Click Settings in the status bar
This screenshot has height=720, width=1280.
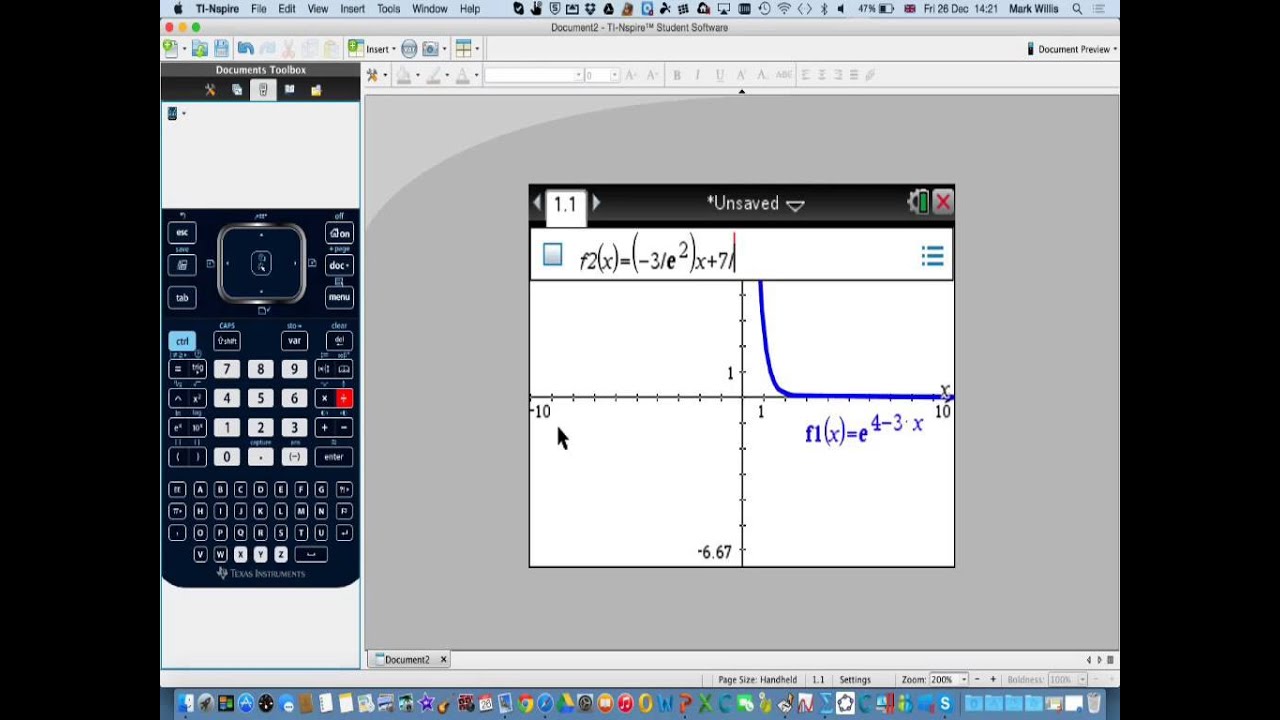(x=855, y=680)
